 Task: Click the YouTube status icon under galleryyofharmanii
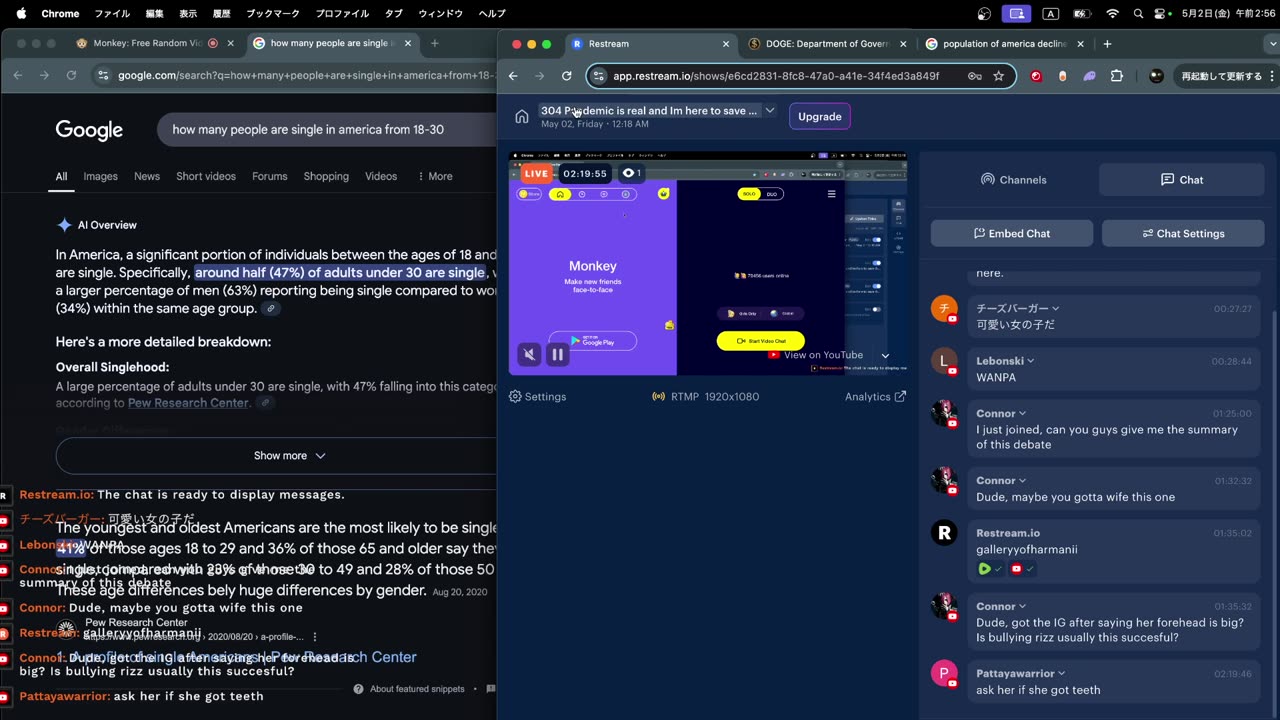[x=1017, y=569]
